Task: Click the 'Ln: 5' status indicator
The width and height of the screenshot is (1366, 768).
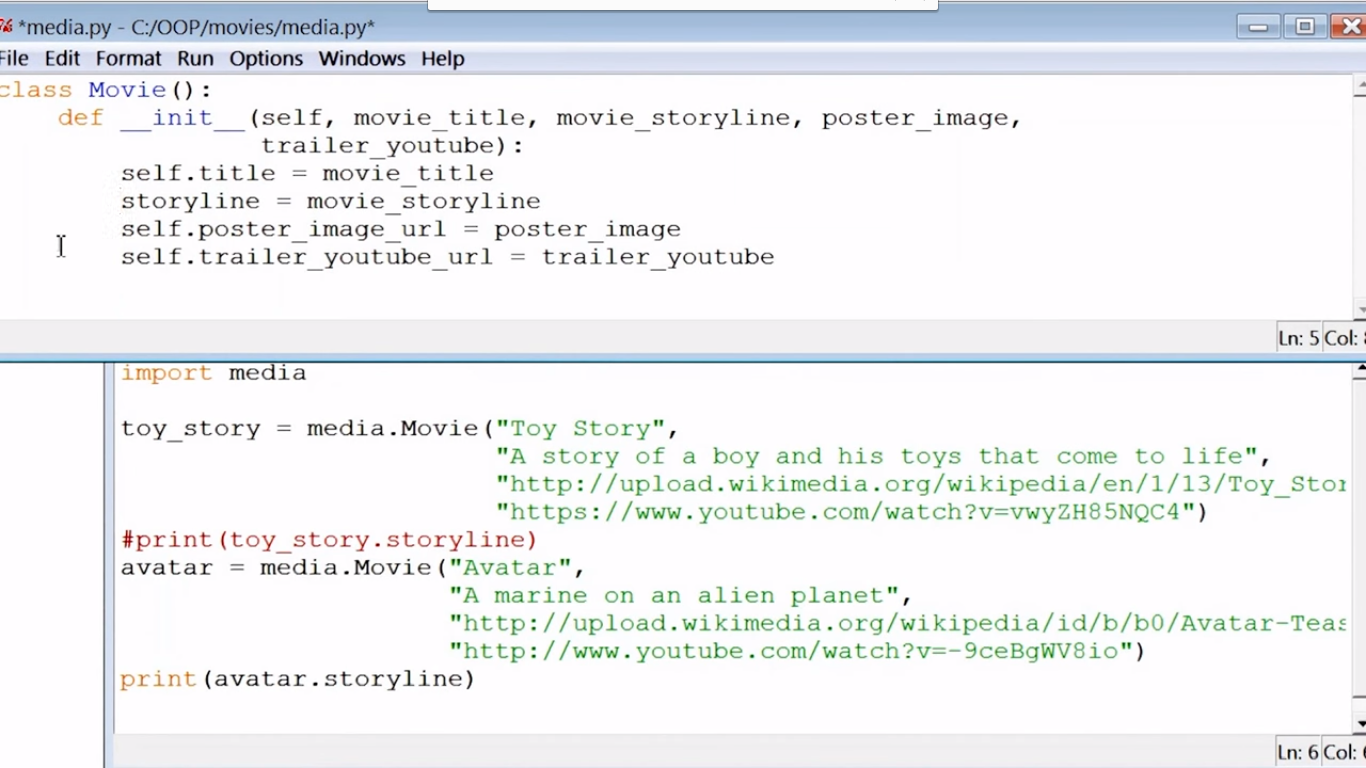Action: pyautogui.click(x=1298, y=338)
